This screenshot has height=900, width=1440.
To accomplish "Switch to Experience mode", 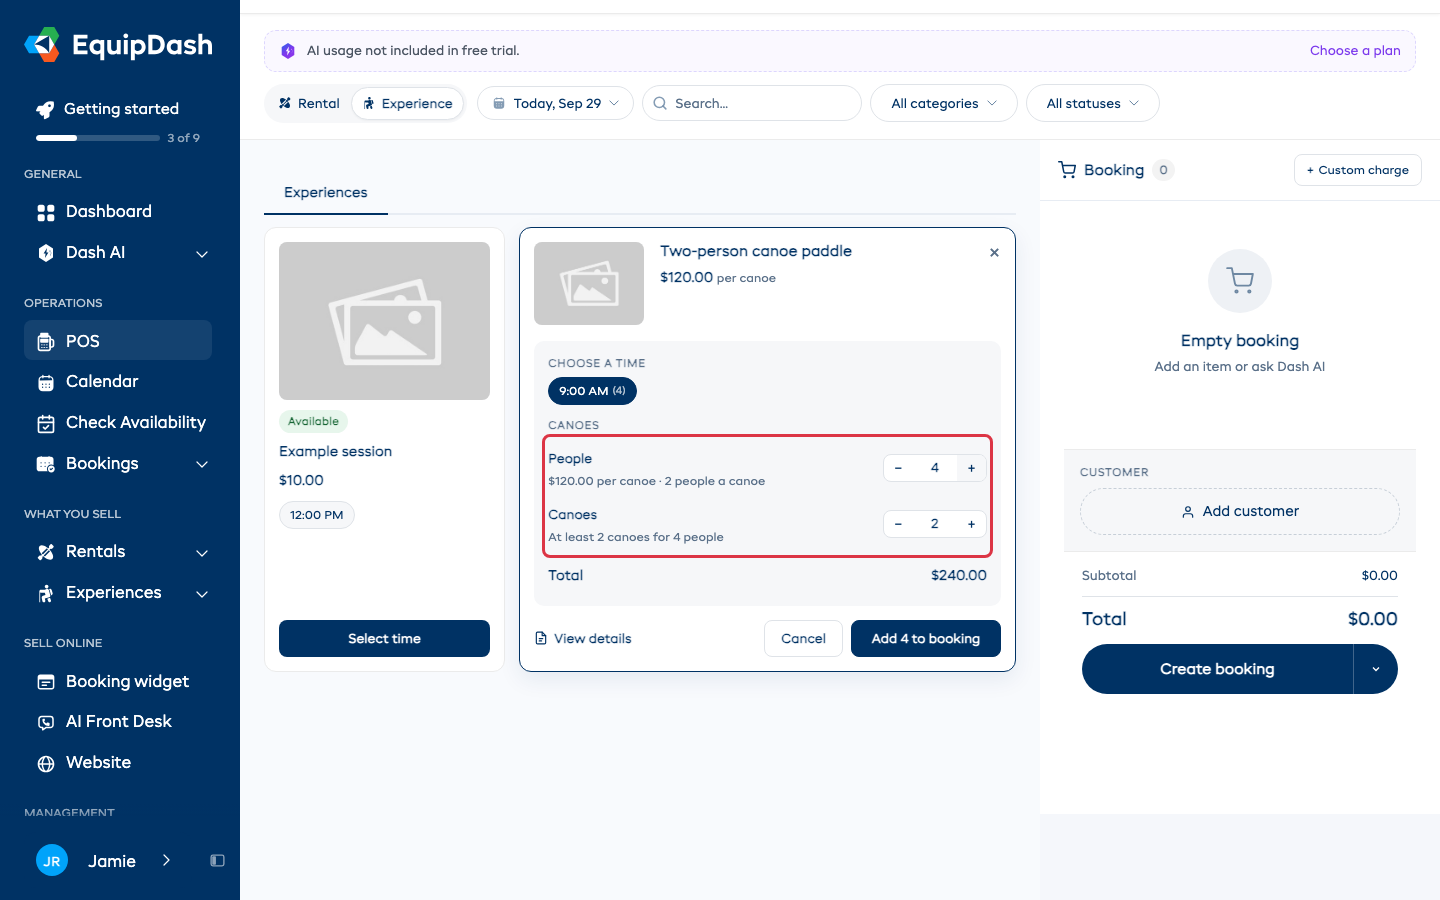I will tap(407, 103).
